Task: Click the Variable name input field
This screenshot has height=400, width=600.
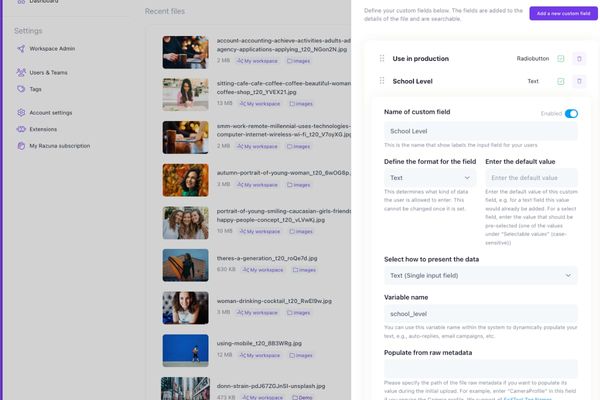Action: 481,314
